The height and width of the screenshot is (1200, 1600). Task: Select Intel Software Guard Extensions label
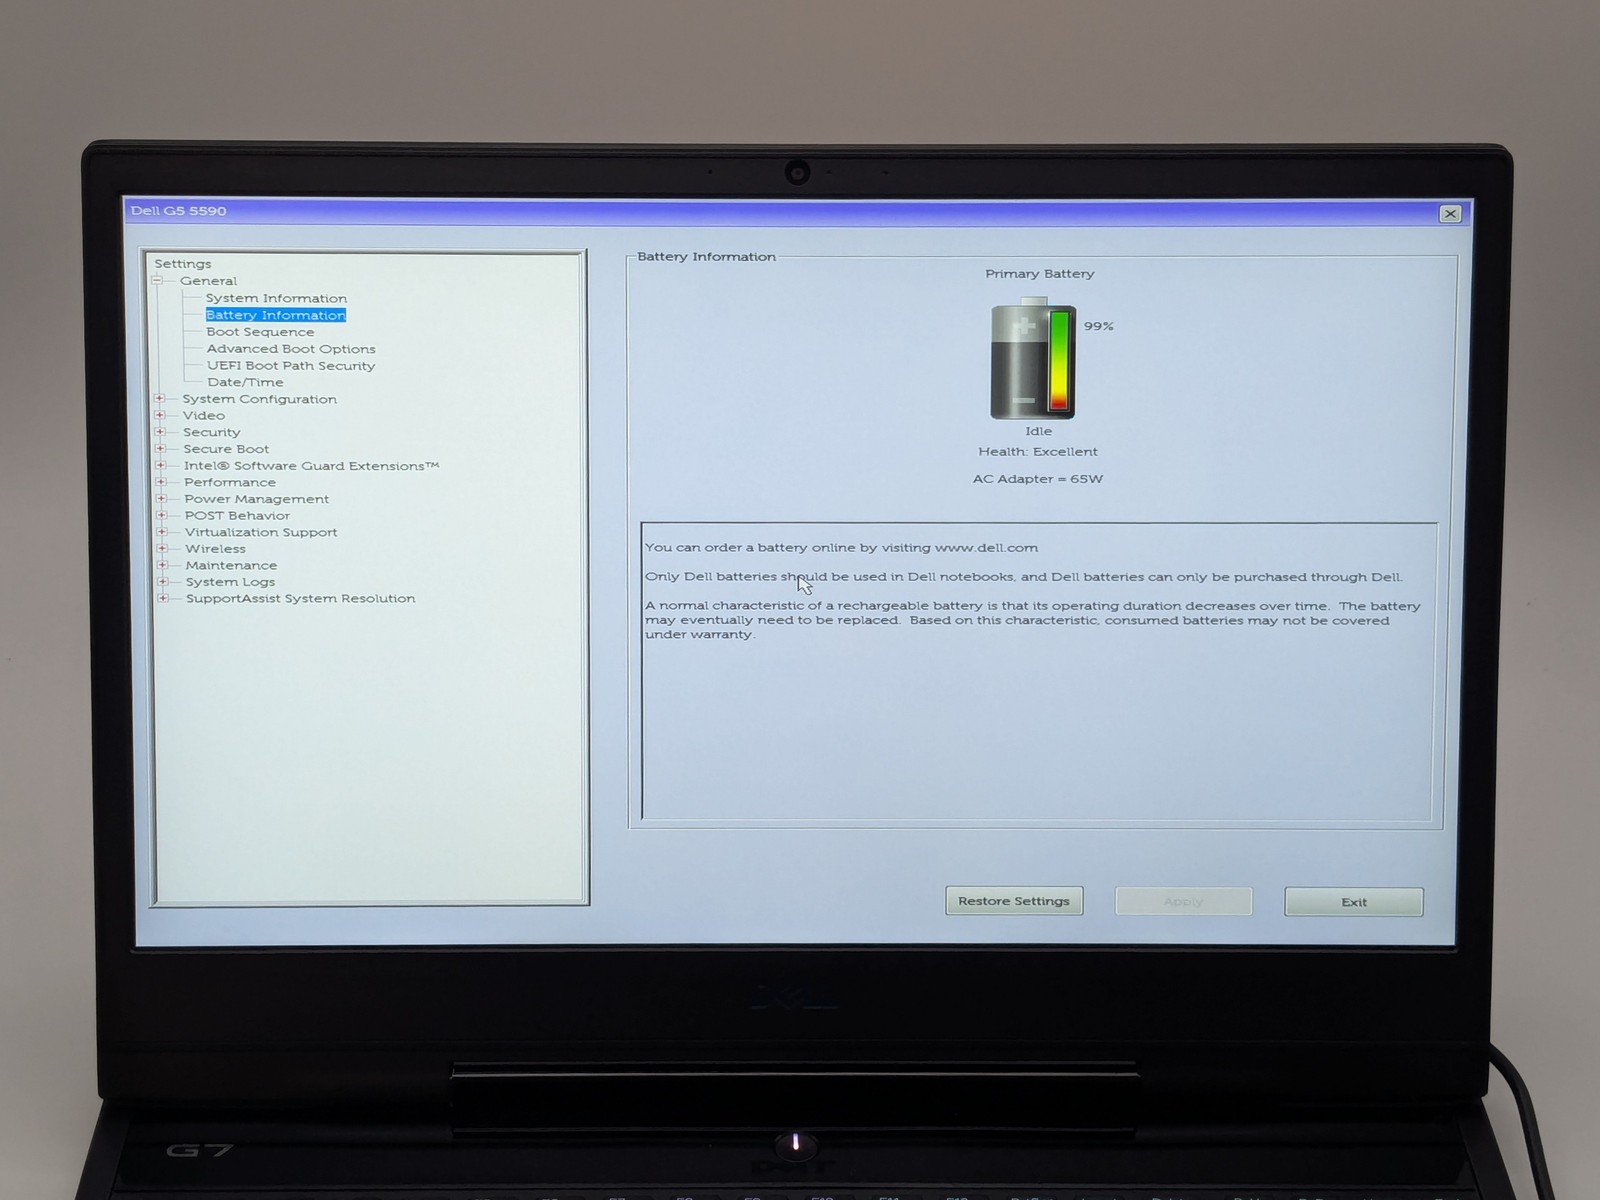coord(311,465)
